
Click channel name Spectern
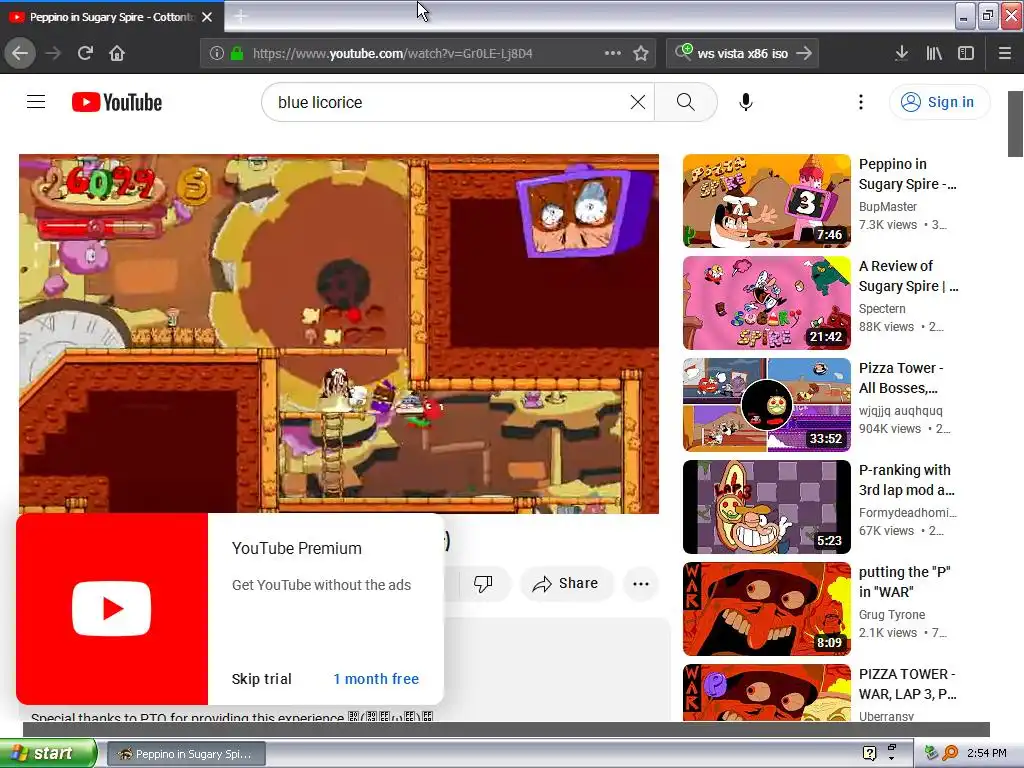[882, 308]
